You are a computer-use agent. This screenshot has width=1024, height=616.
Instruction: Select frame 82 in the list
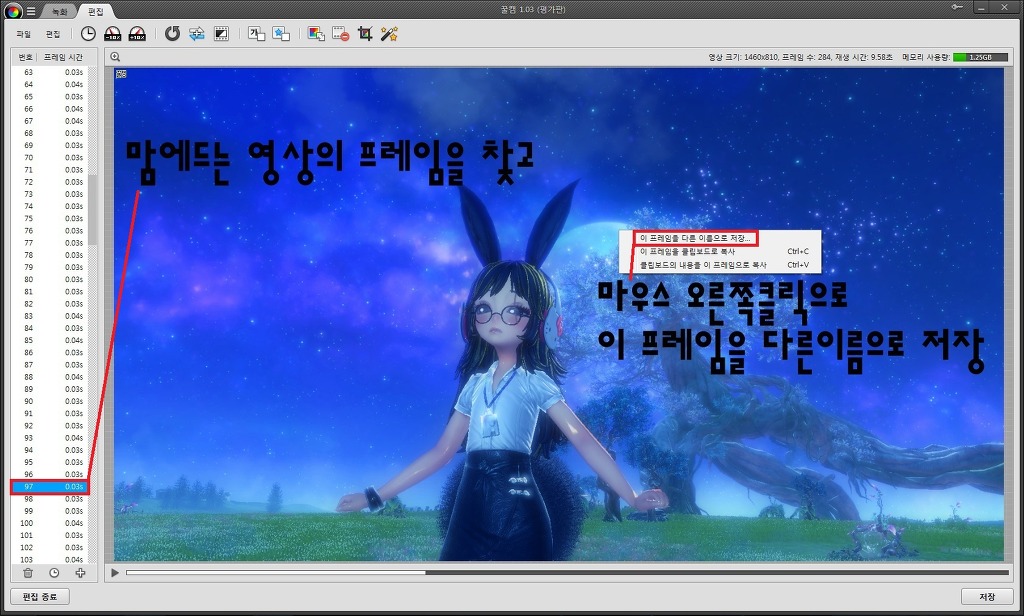point(50,304)
